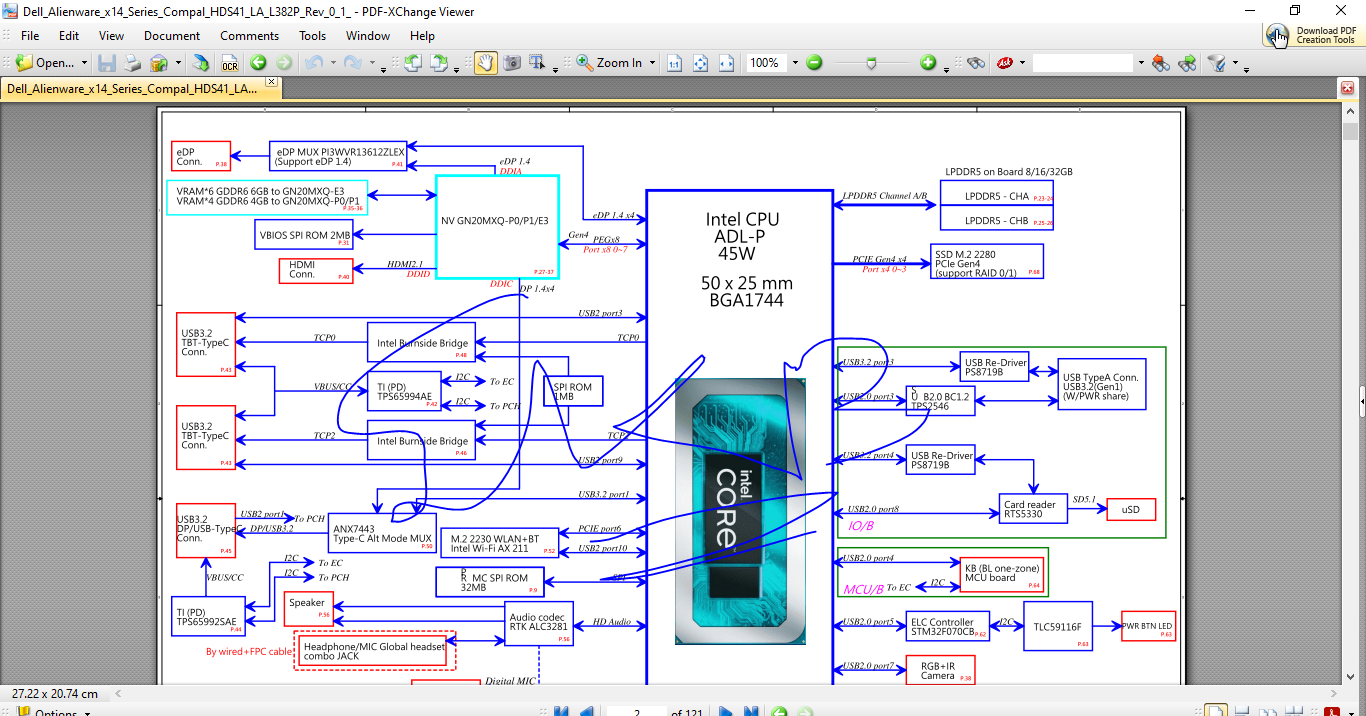Screen dimensions: 1366x716
Task: Click Find Previous binoculars icon
Action: coord(1160,62)
